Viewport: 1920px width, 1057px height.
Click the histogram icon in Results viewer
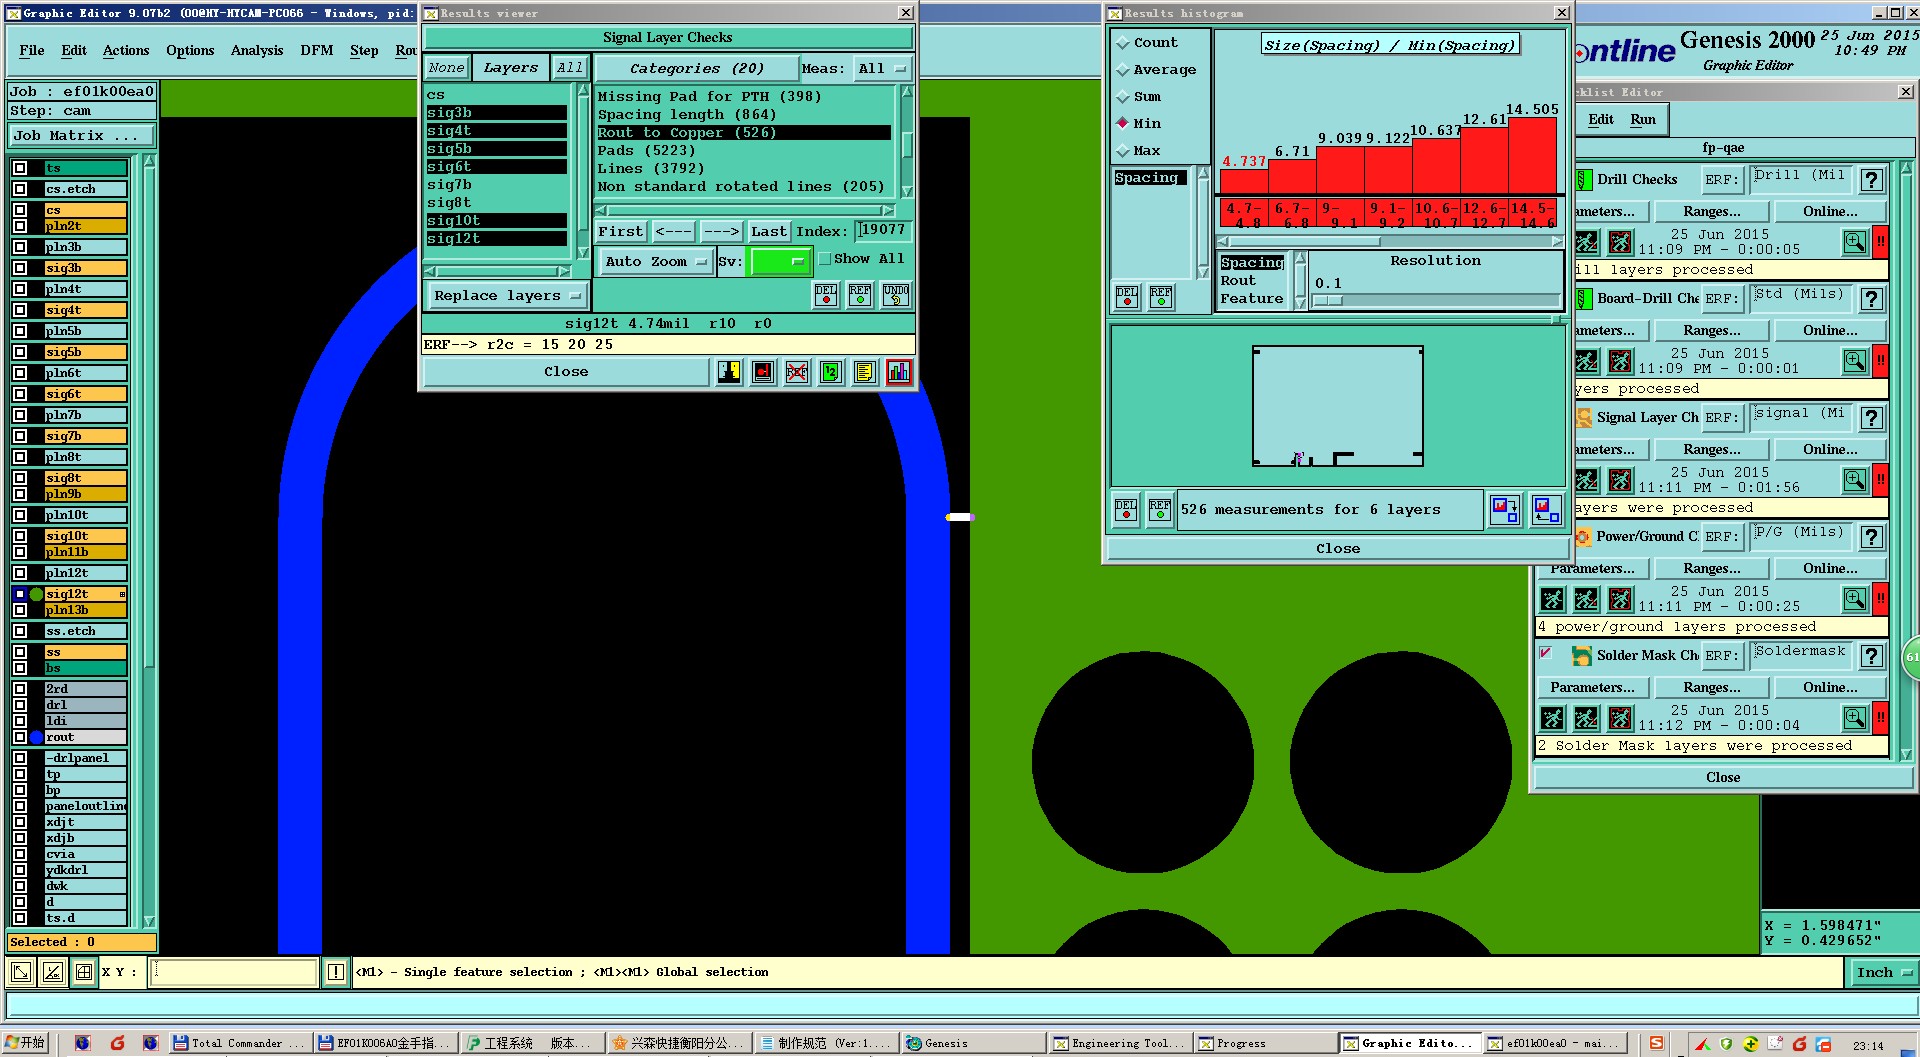coord(898,372)
